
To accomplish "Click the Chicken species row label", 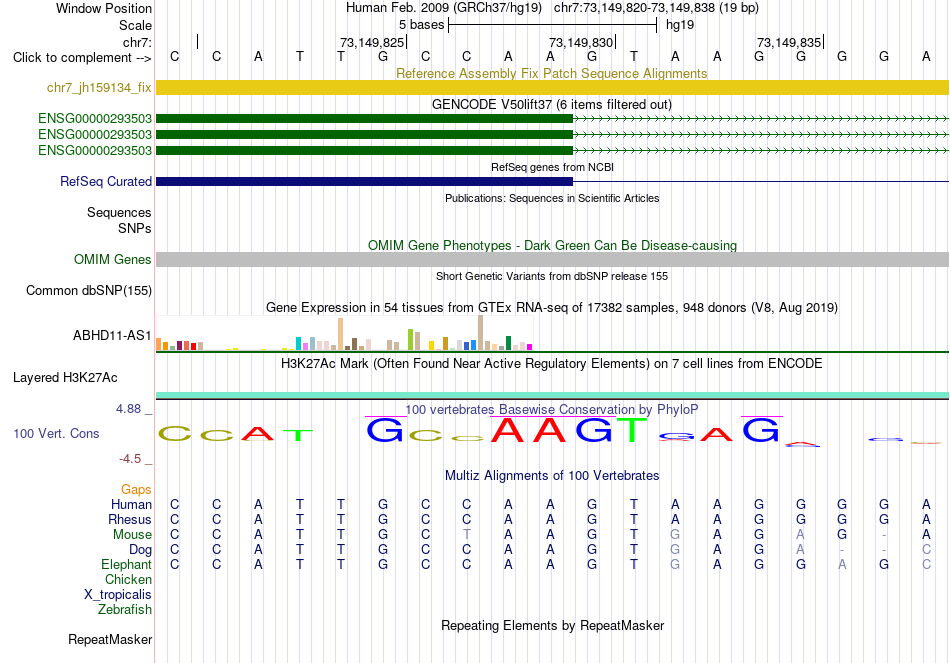I will pos(128,579).
